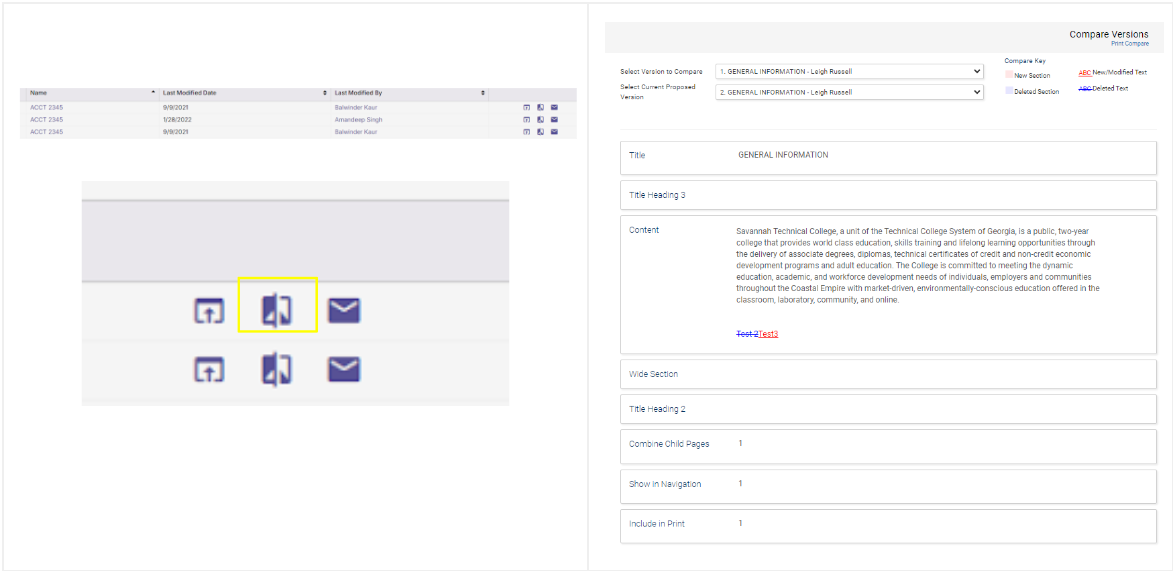The height and width of the screenshot is (571, 1173).
Task: Click the Deleted Section lavender swatch
Action: (1008, 91)
